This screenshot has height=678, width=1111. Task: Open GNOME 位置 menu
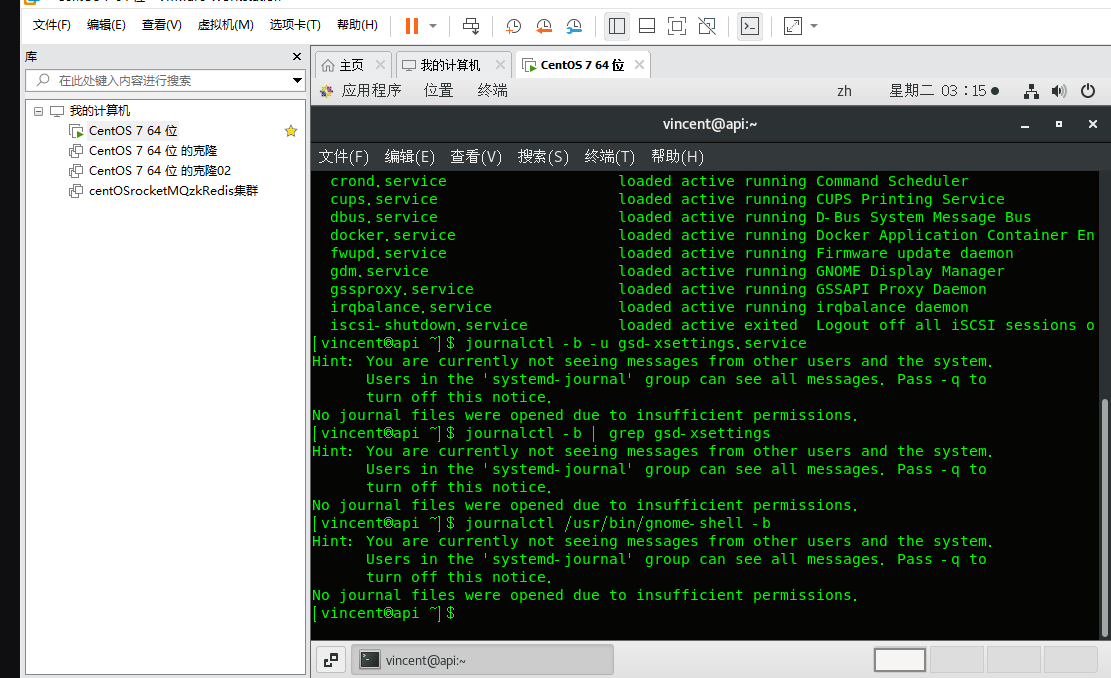click(438, 91)
